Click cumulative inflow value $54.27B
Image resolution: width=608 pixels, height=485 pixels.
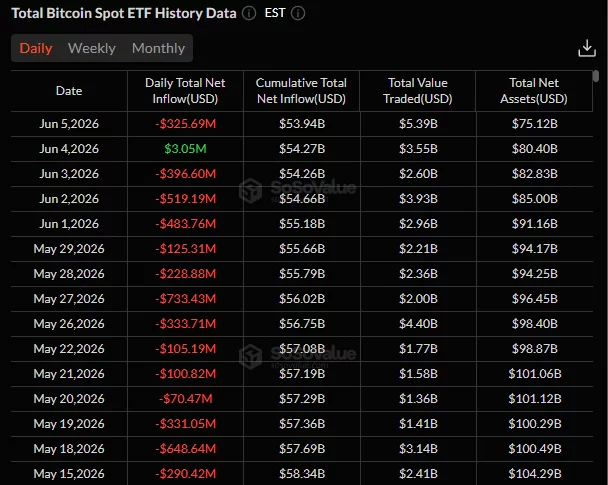(x=302, y=148)
